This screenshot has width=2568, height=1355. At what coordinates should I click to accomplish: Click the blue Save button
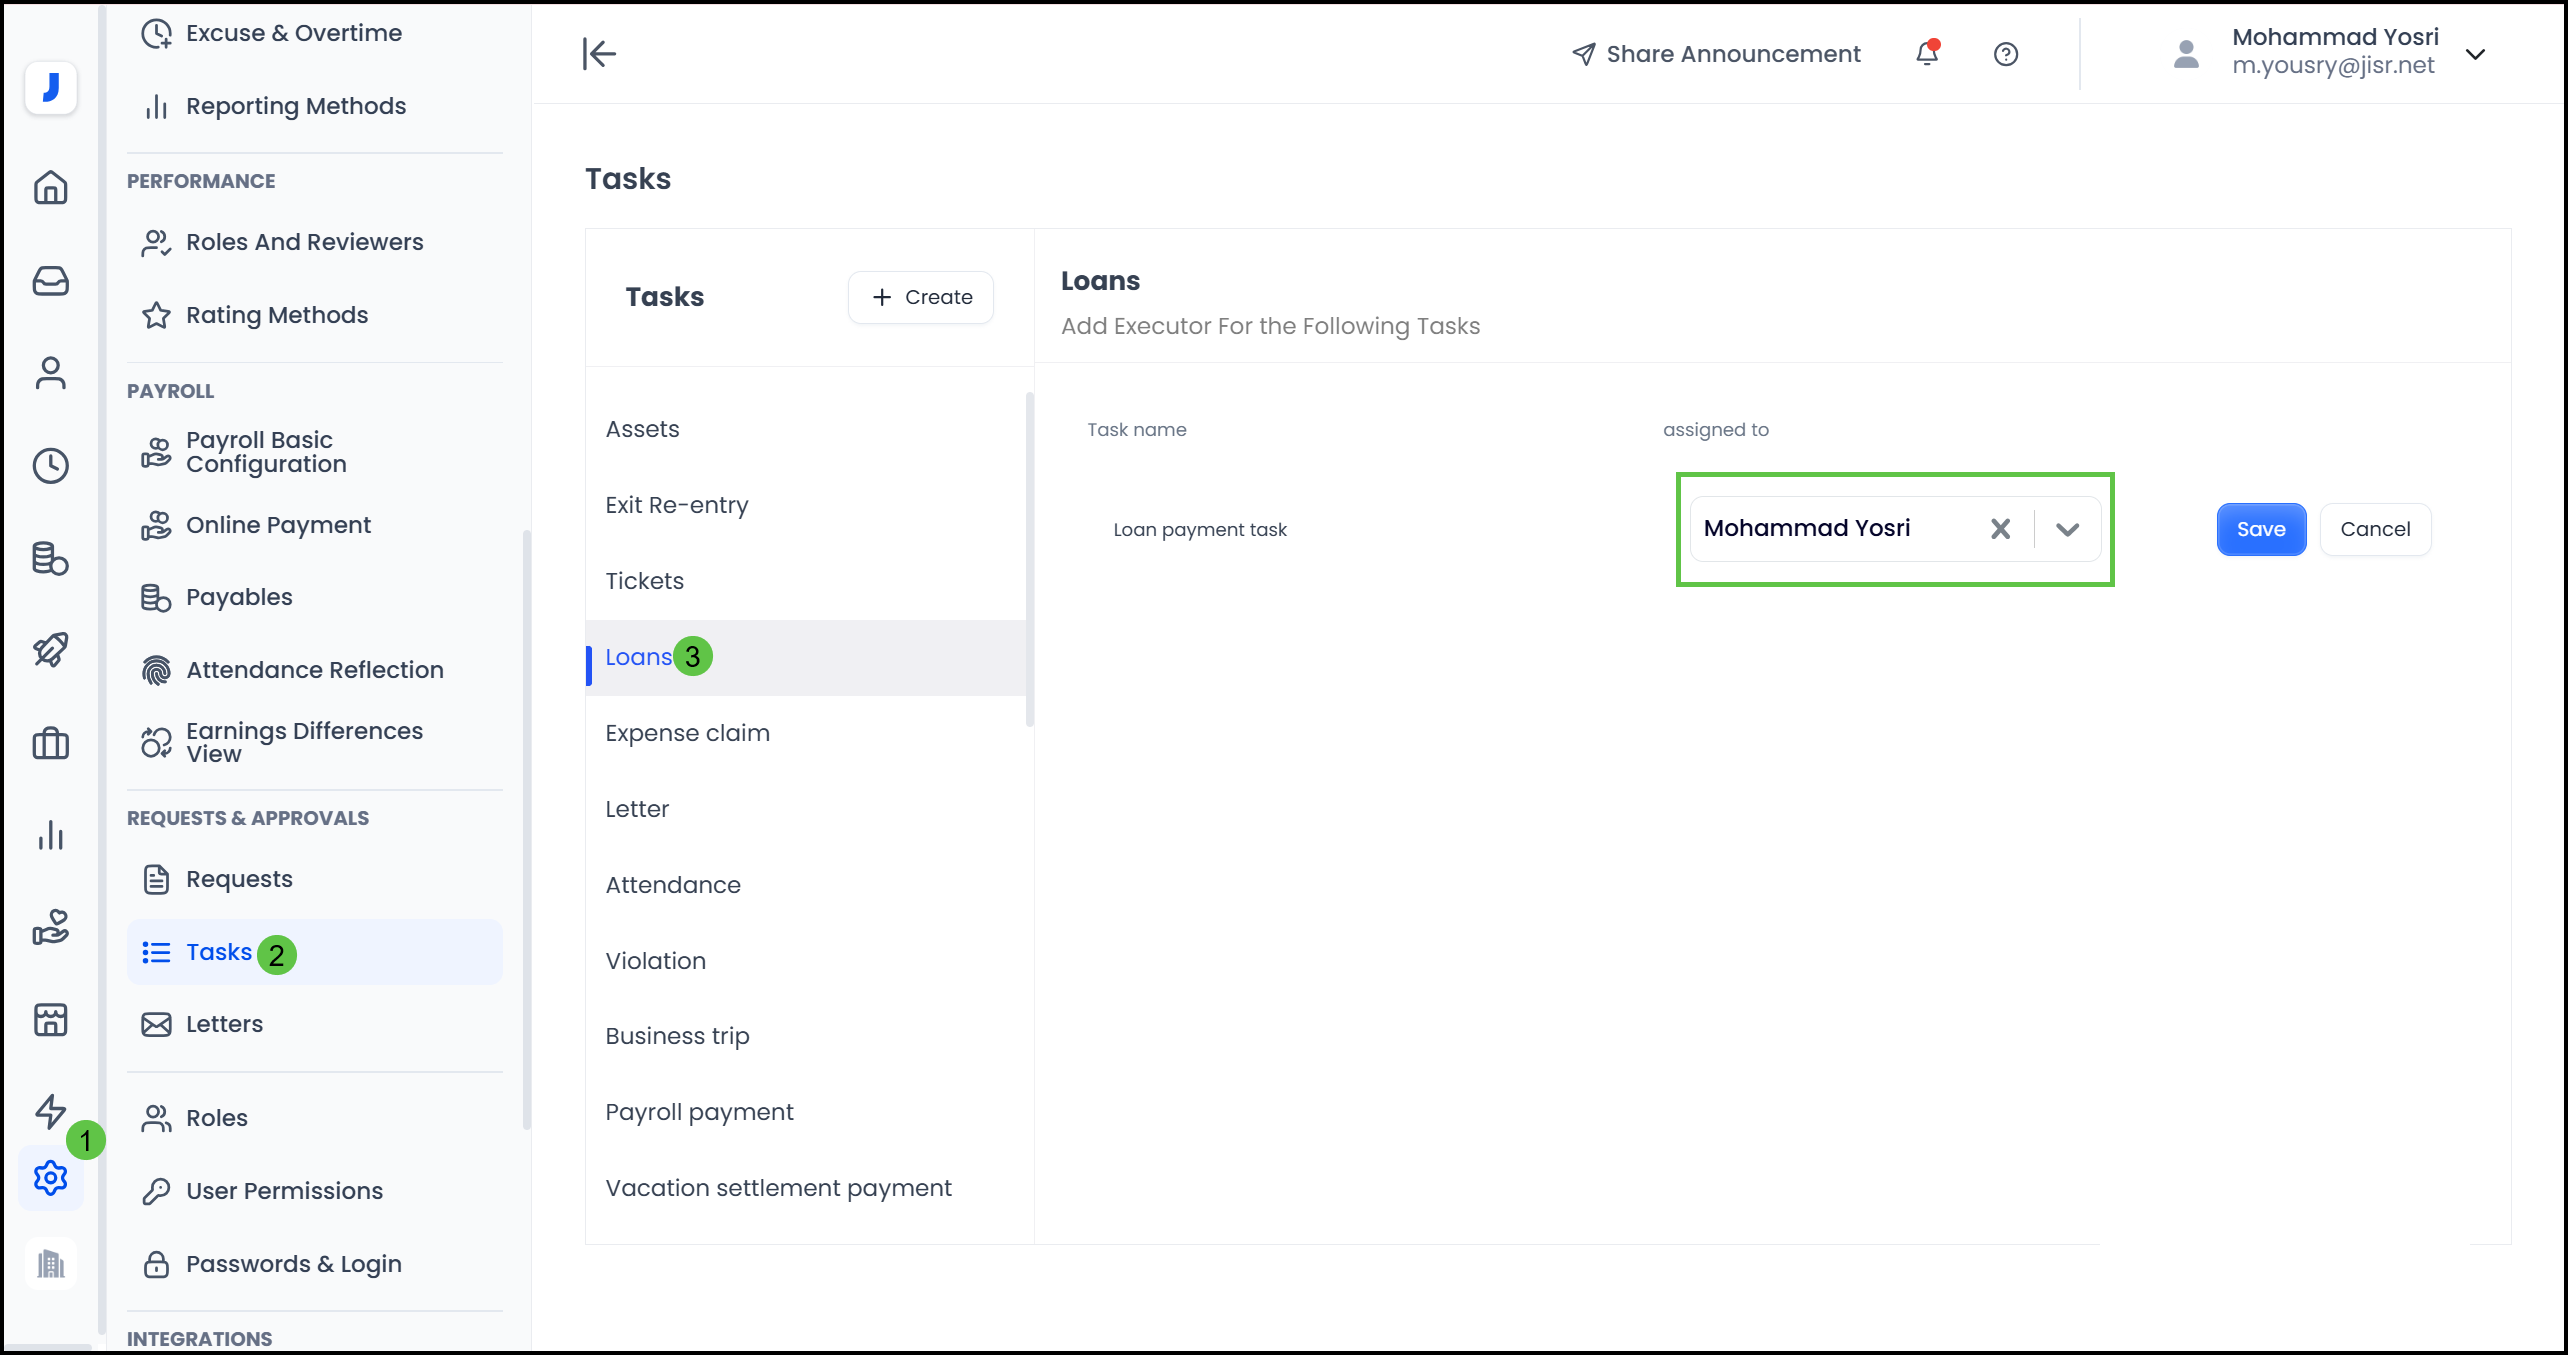2260,529
